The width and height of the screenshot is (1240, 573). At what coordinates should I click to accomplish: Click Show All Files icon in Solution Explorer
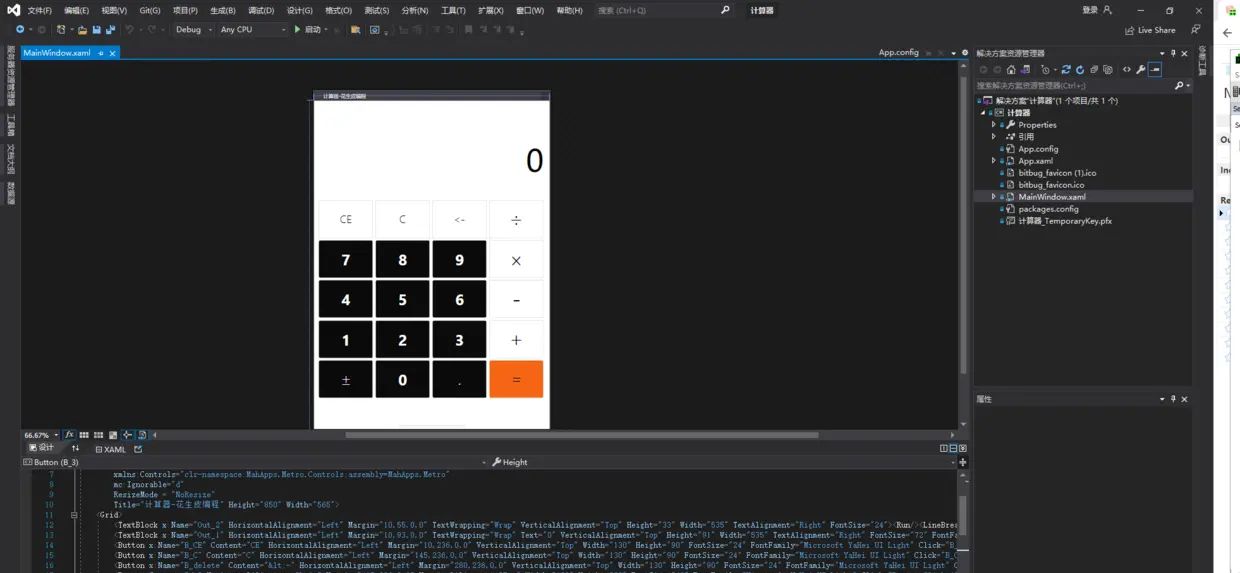tap(1108, 70)
